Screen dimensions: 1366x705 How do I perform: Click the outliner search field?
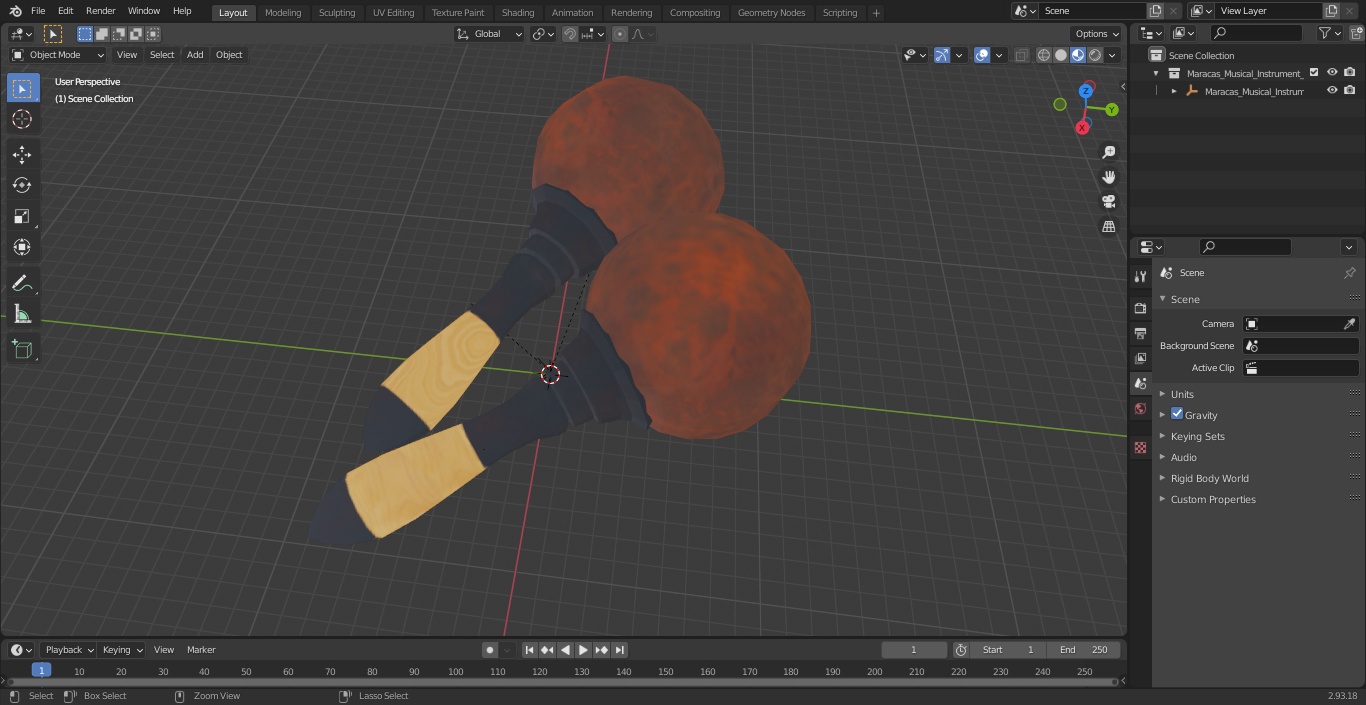tap(1256, 33)
